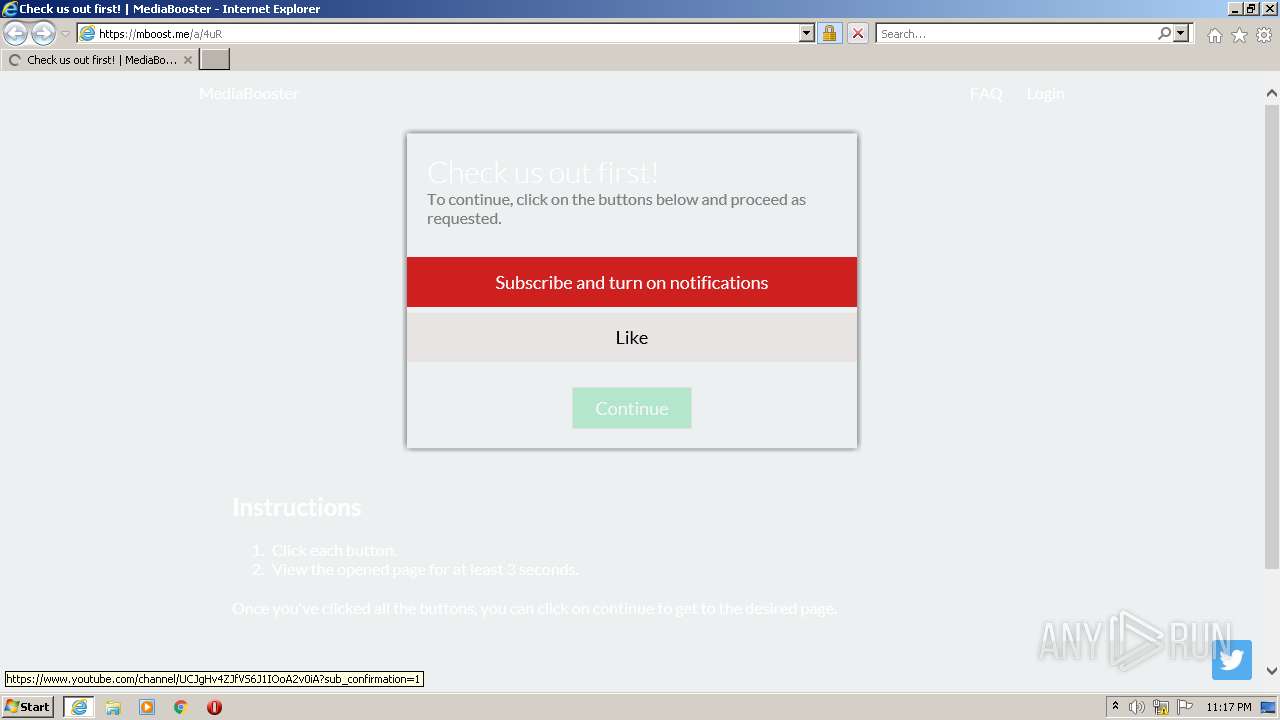Image resolution: width=1280 pixels, height=720 pixels.
Task: Click the MediaBooster logo link
Action: 249,93
